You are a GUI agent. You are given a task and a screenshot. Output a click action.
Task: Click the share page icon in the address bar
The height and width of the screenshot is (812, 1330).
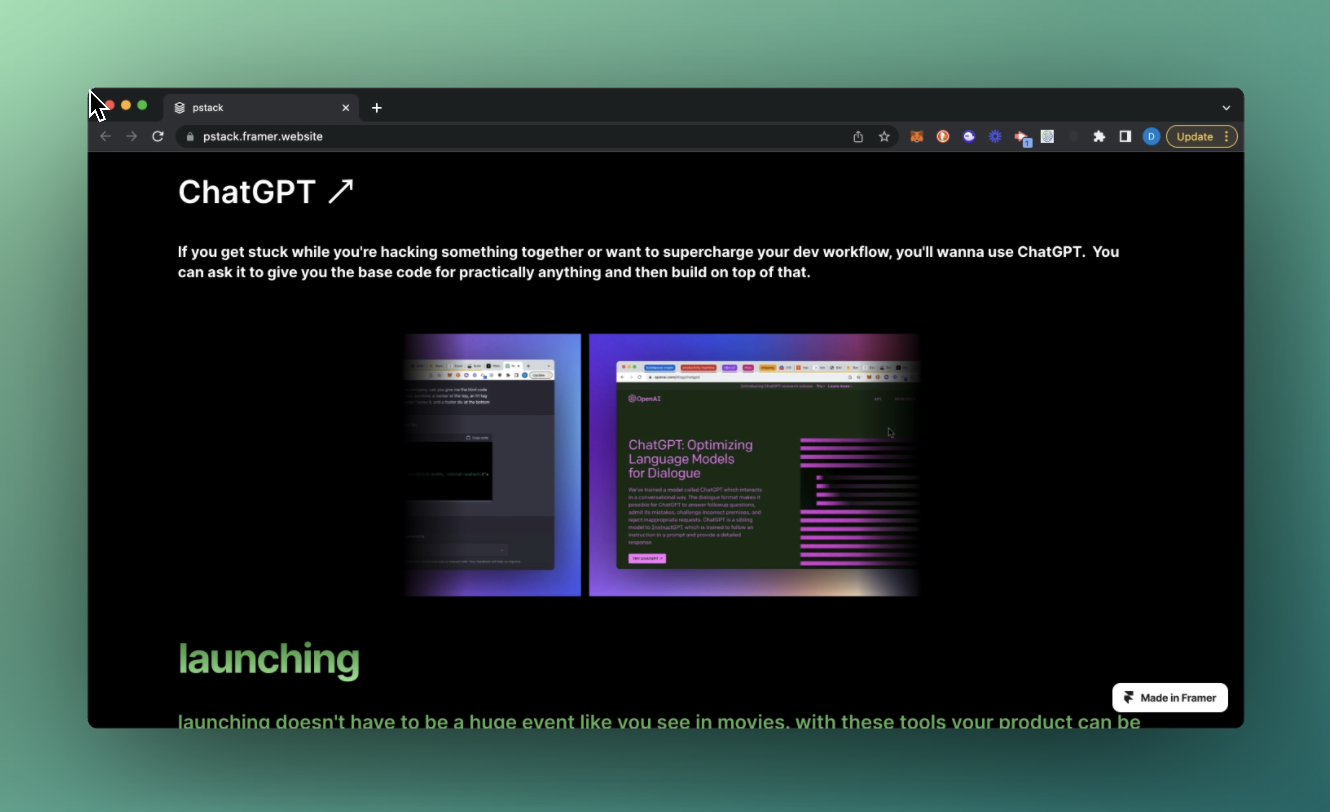858,137
